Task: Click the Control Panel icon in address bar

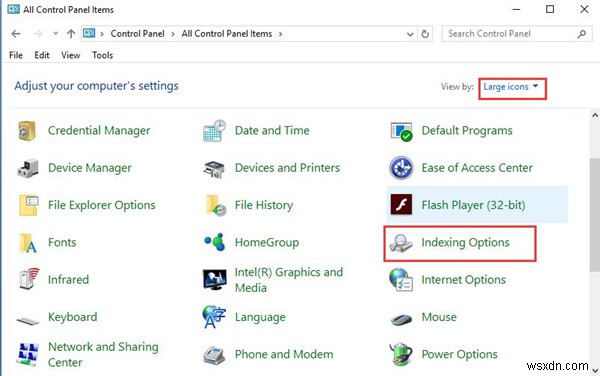Action: (89, 34)
